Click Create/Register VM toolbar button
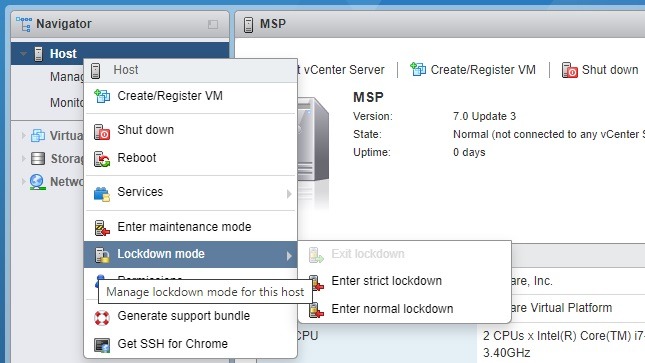645x363 pixels. pyautogui.click(x=473, y=70)
